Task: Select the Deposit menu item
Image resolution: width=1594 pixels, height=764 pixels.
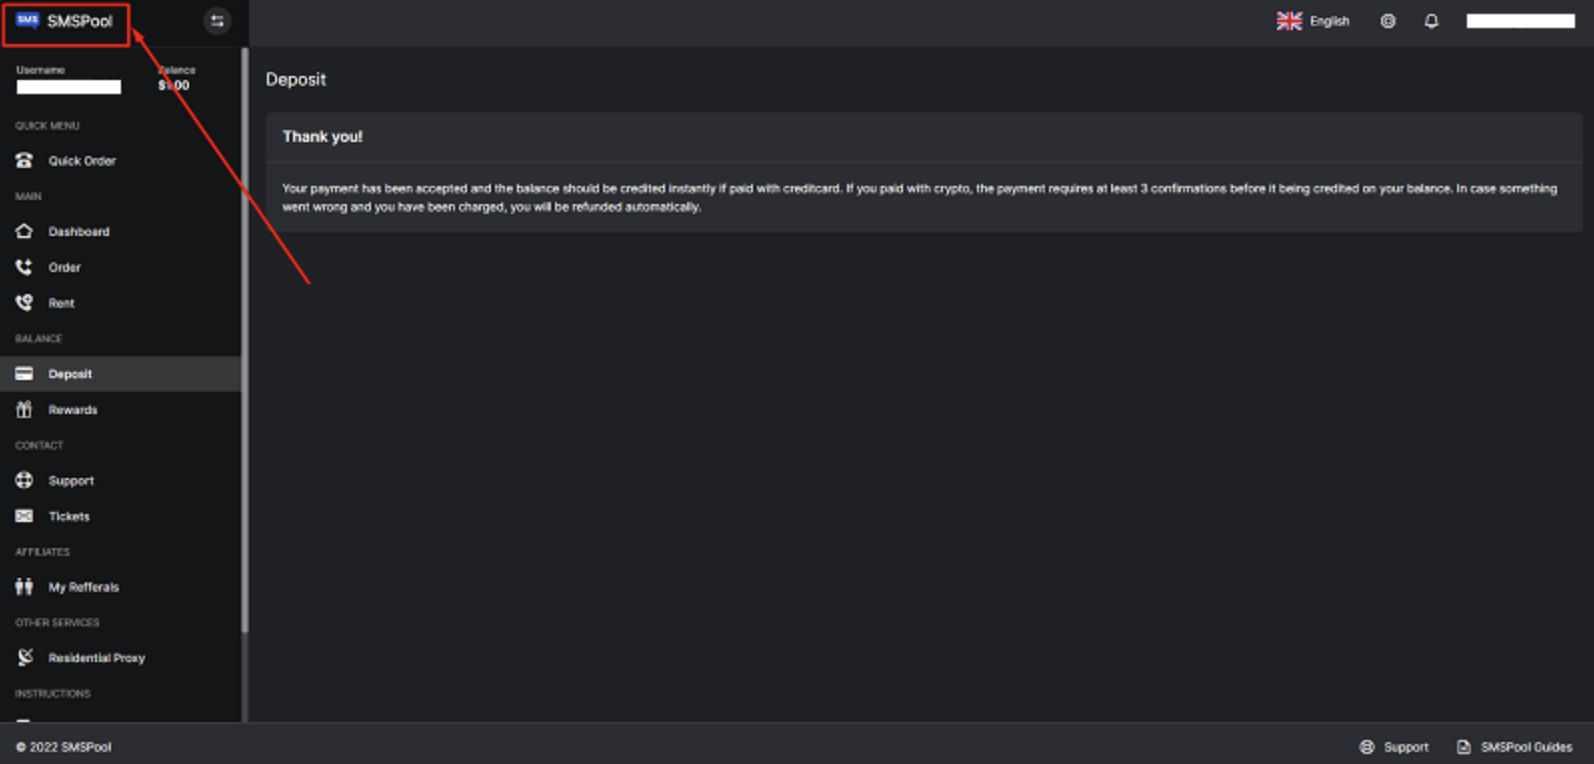Action: pyautogui.click(x=70, y=374)
